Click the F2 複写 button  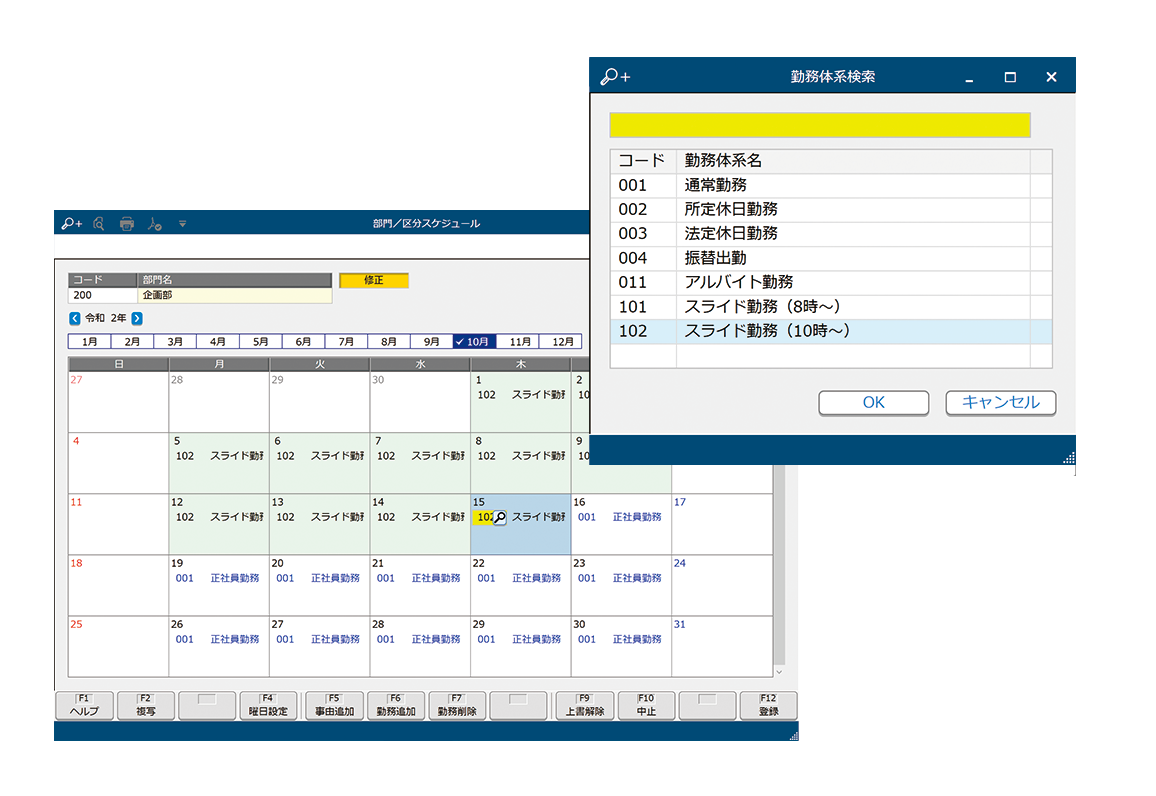(x=145, y=705)
